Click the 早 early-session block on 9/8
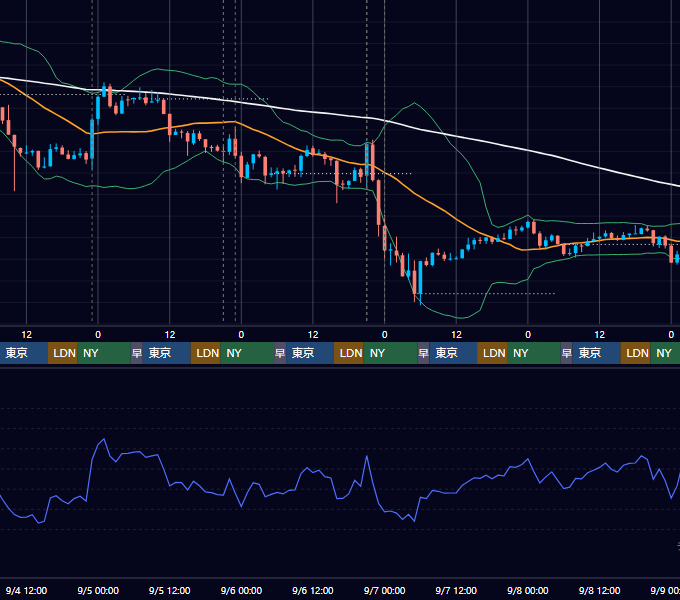This screenshot has height=600, width=680. point(566,353)
